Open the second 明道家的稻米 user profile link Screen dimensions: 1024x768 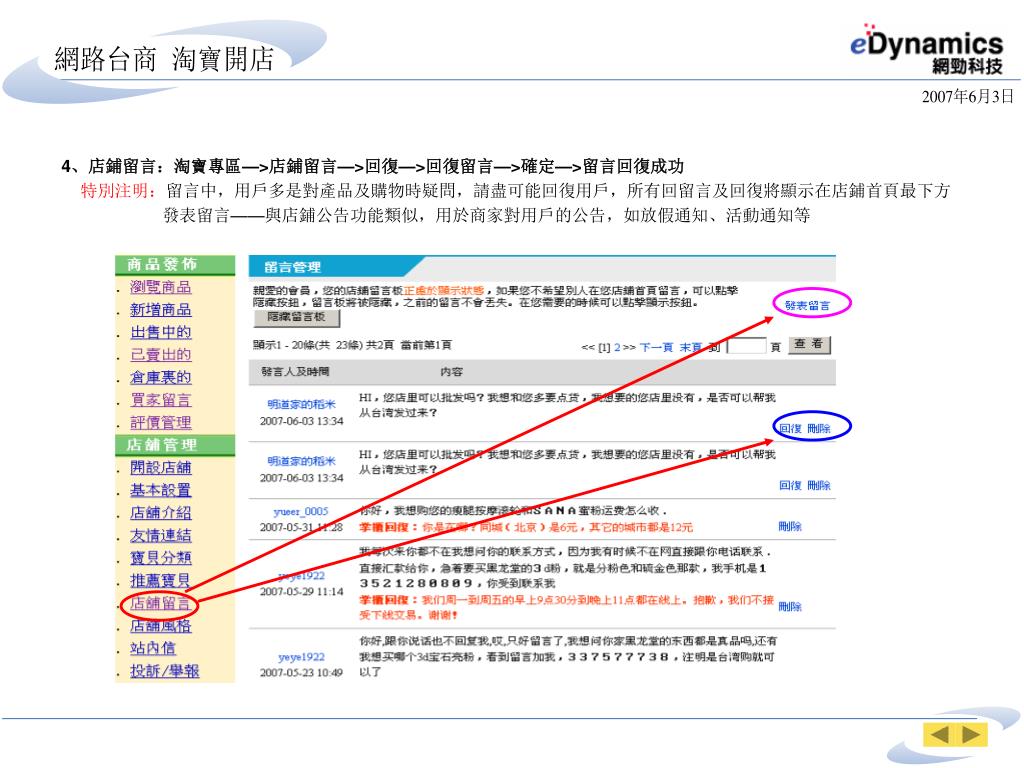[x=301, y=461]
